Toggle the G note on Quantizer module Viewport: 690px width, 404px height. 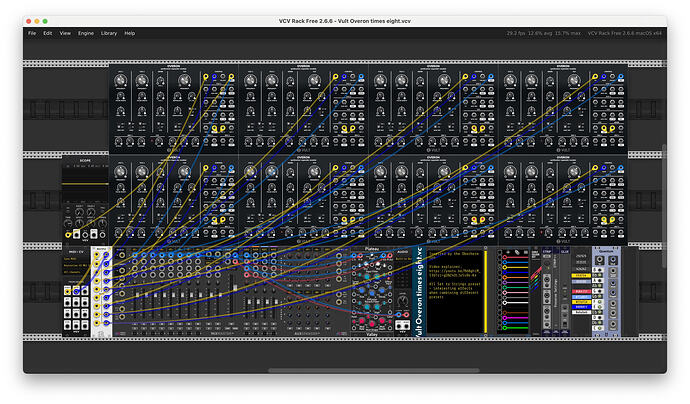[x=598, y=291]
